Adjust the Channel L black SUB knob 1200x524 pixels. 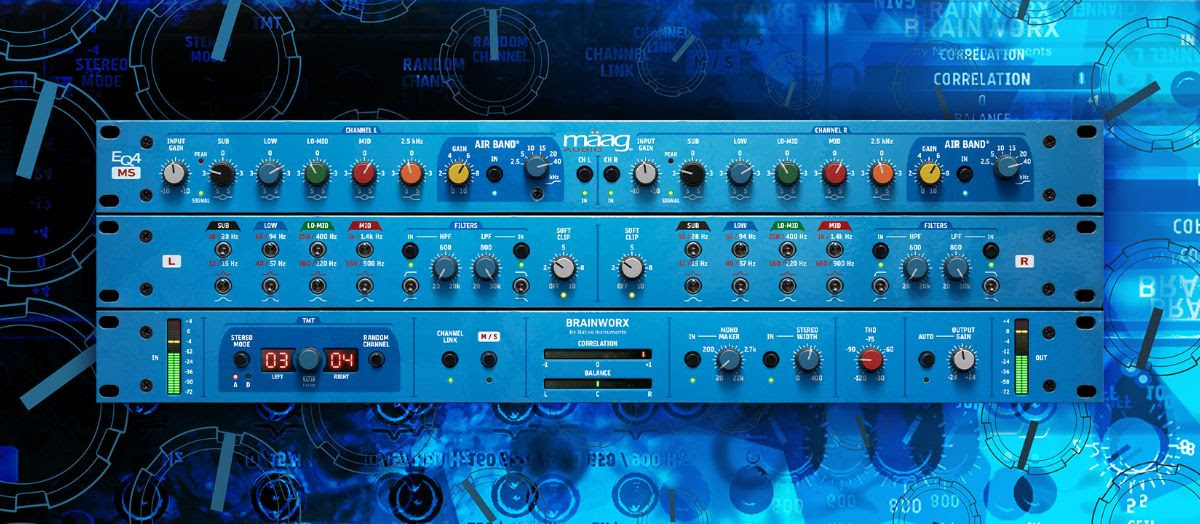click(x=222, y=174)
